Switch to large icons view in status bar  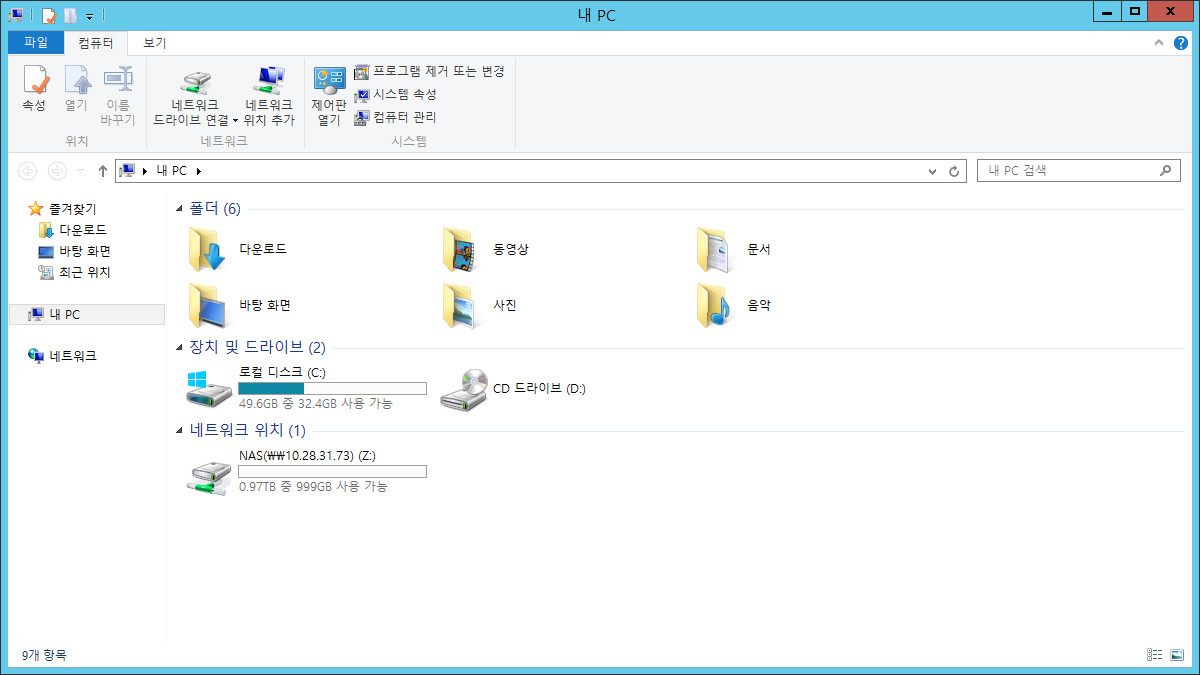1176,655
